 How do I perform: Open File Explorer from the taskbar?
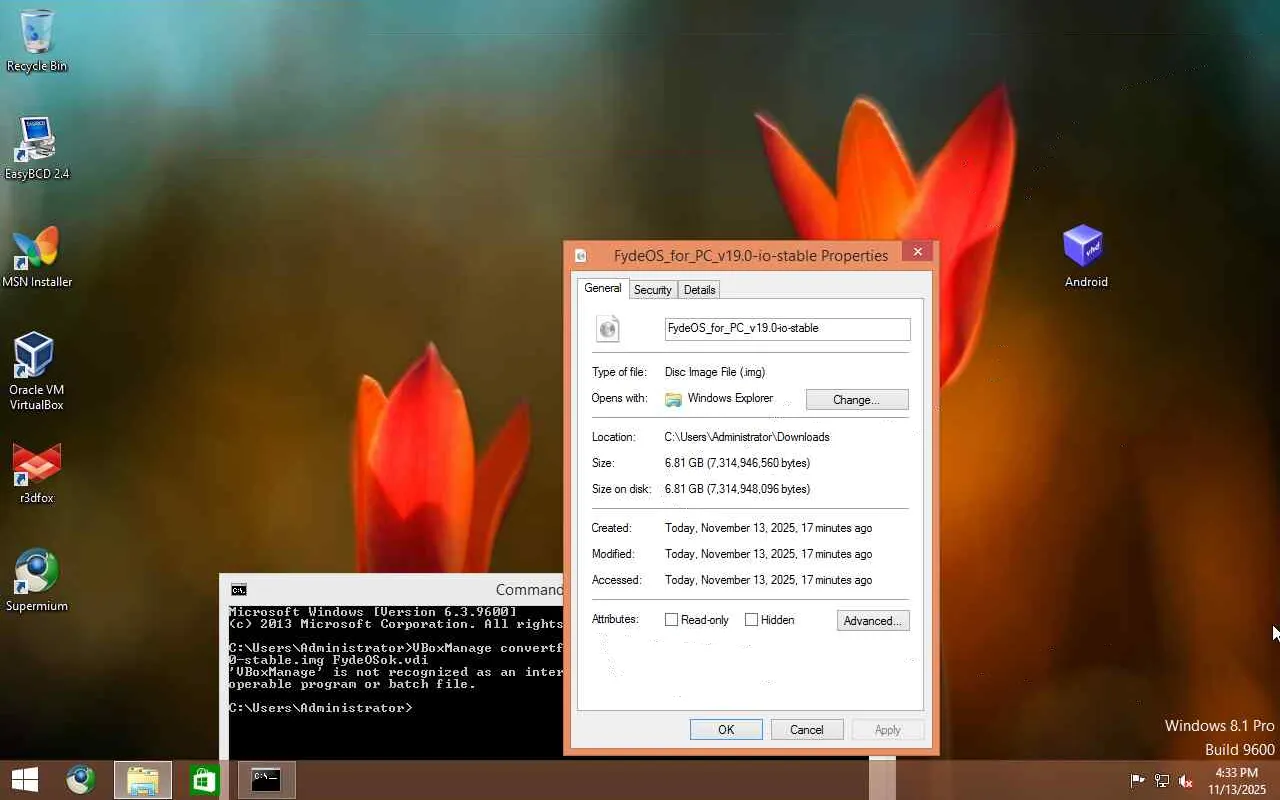click(143, 780)
